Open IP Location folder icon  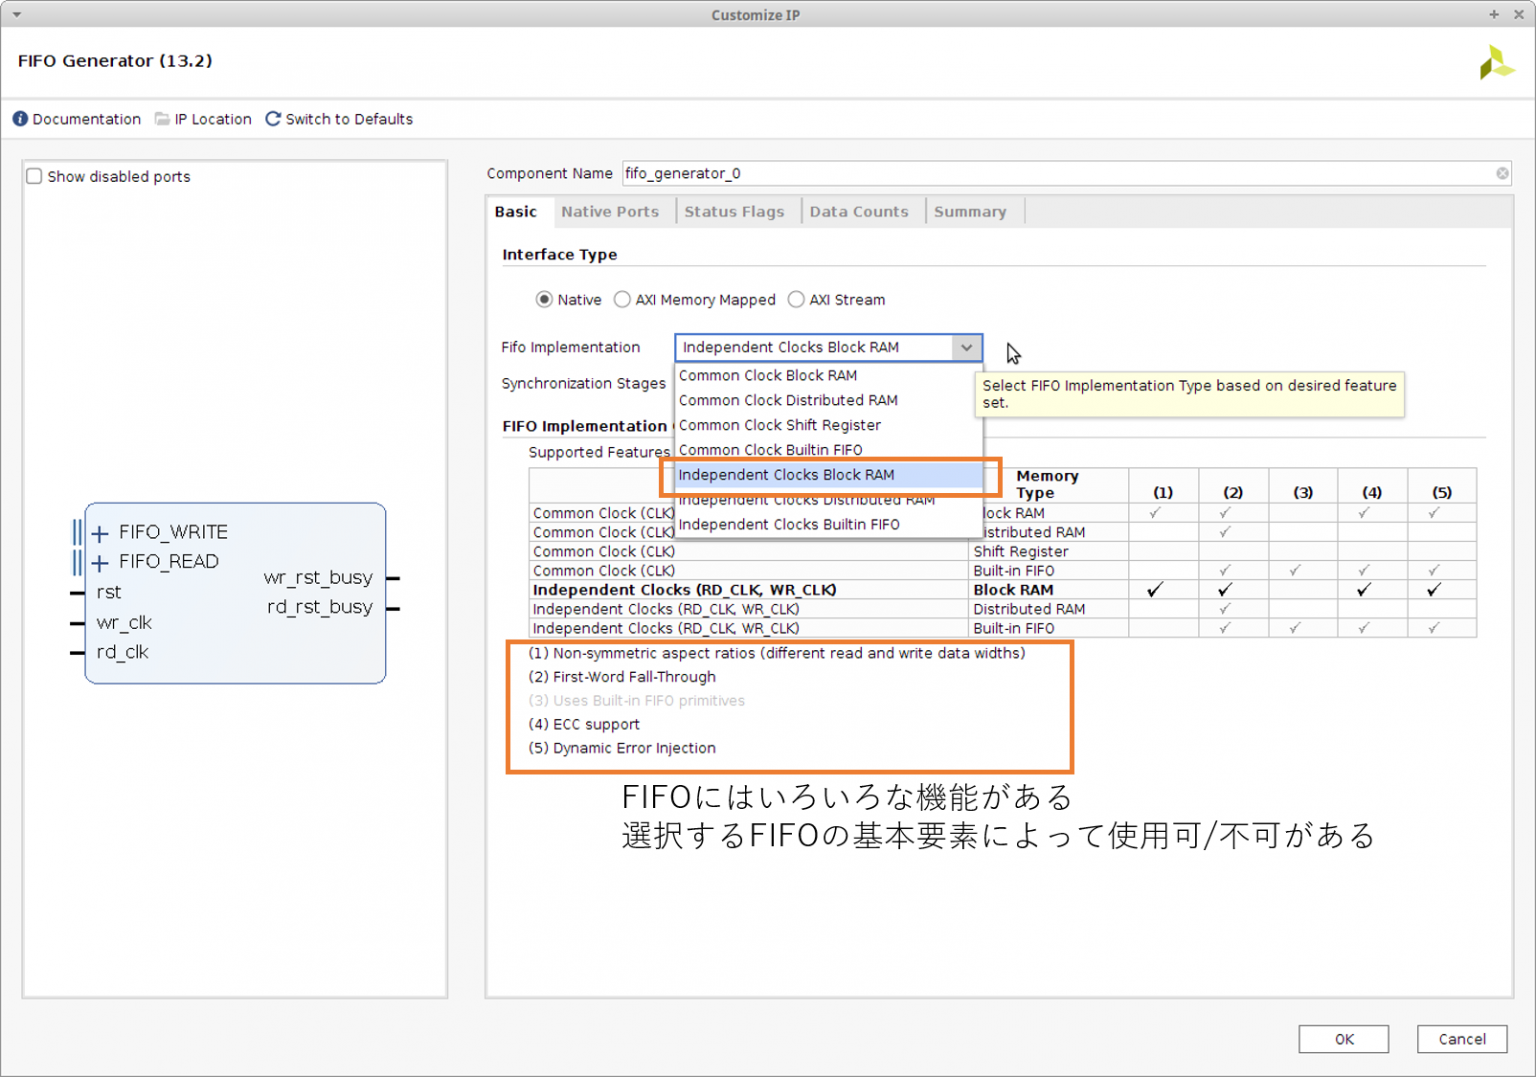162,119
